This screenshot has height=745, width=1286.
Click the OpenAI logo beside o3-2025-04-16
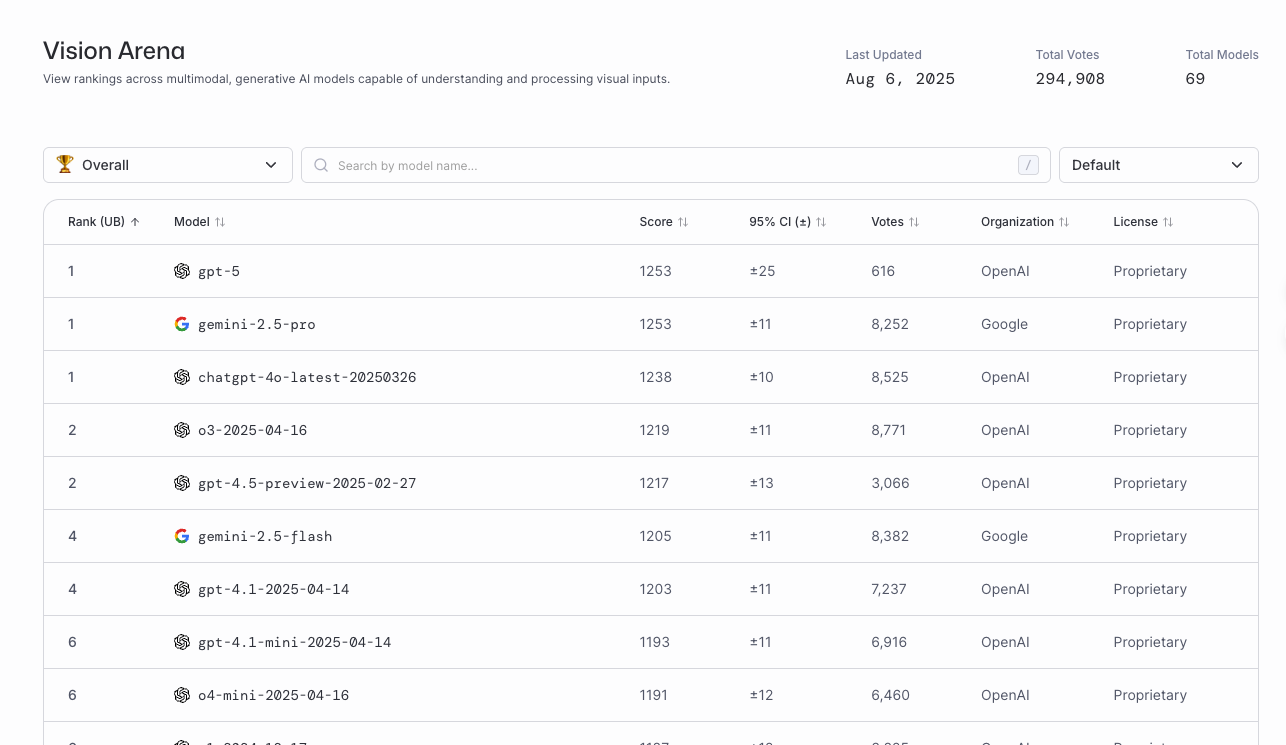pyautogui.click(x=182, y=430)
